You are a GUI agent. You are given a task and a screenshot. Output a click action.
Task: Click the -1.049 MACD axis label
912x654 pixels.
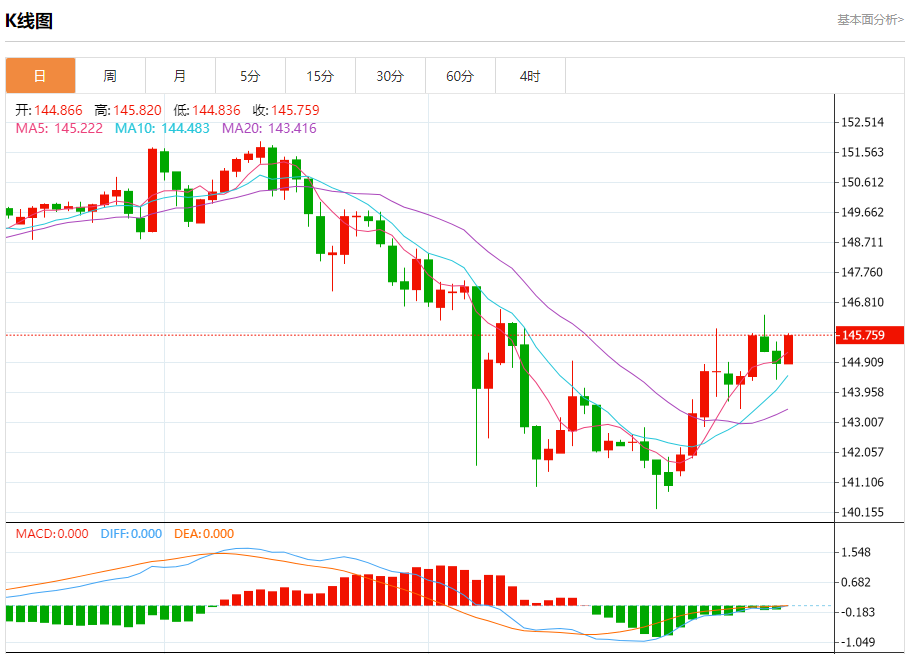tap(856, 642)
